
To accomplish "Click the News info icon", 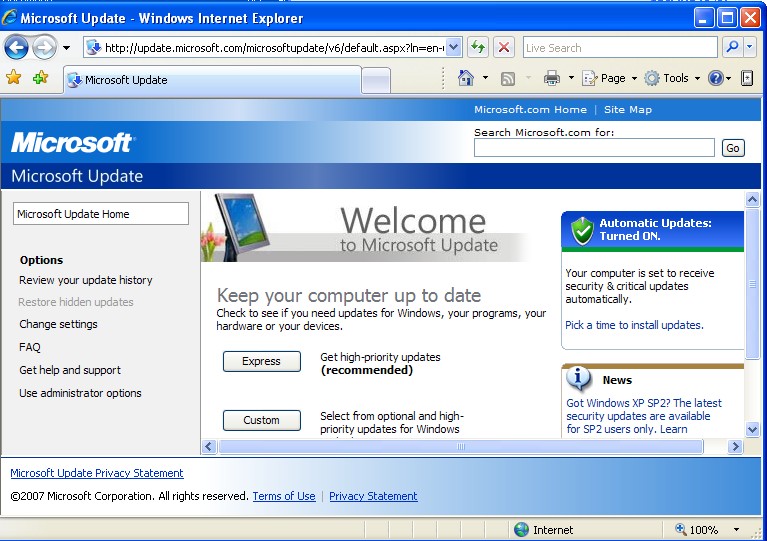I will (578, 379).
